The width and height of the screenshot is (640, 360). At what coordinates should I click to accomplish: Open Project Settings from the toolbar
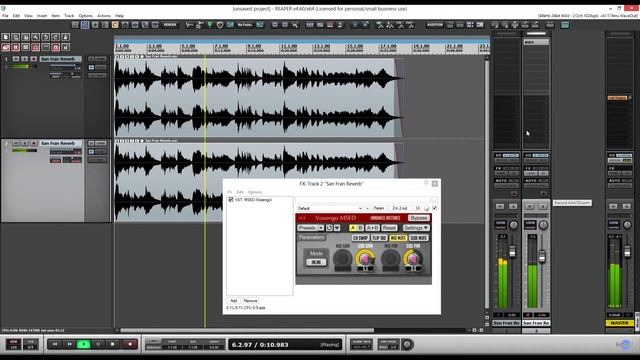coord(36,37)
